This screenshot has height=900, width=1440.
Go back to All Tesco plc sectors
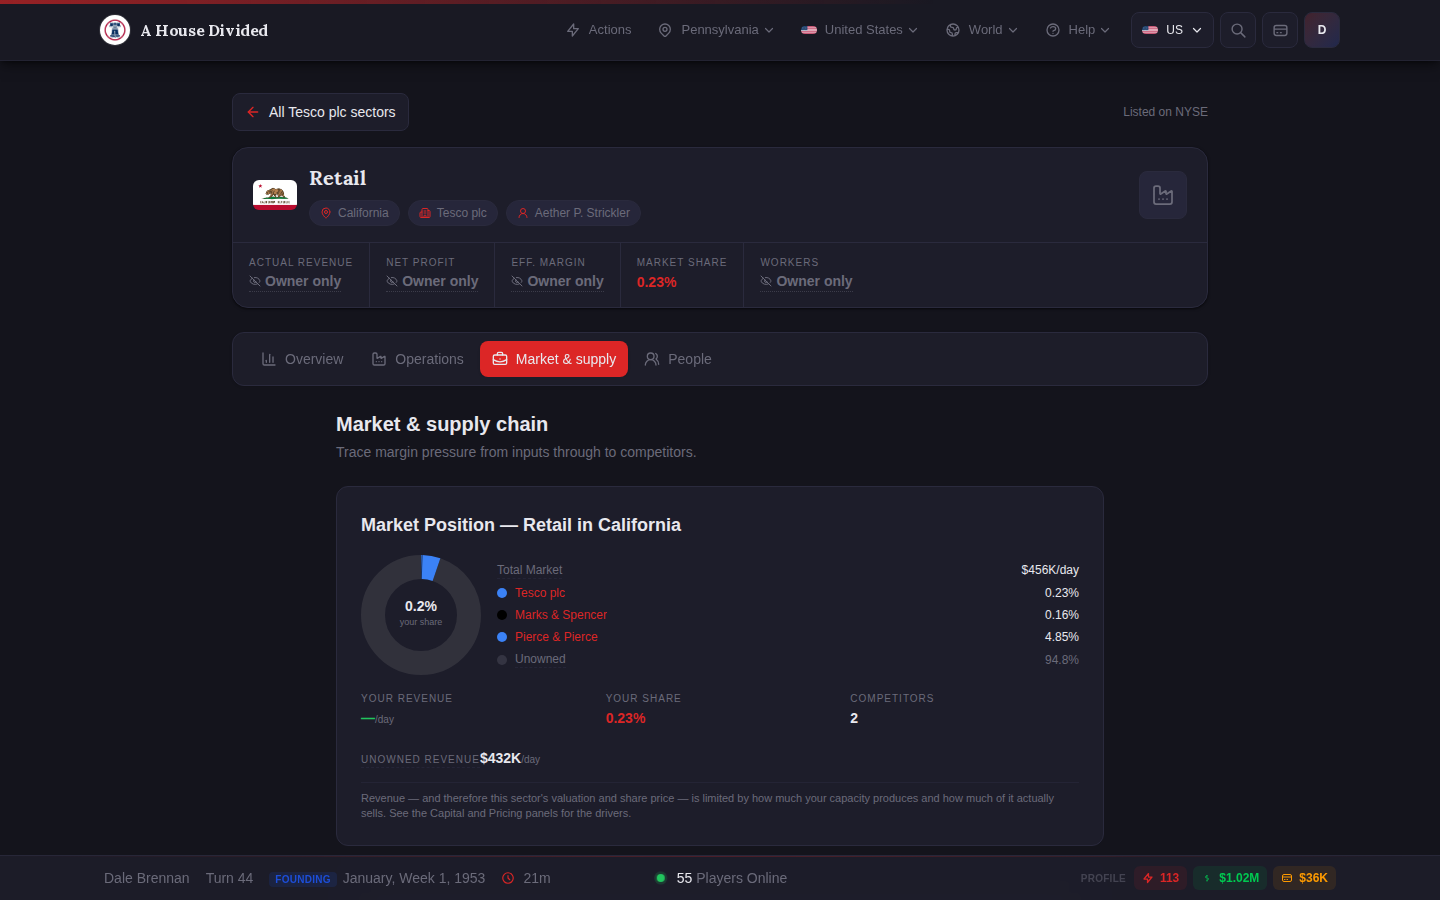[x=320, y=112]
